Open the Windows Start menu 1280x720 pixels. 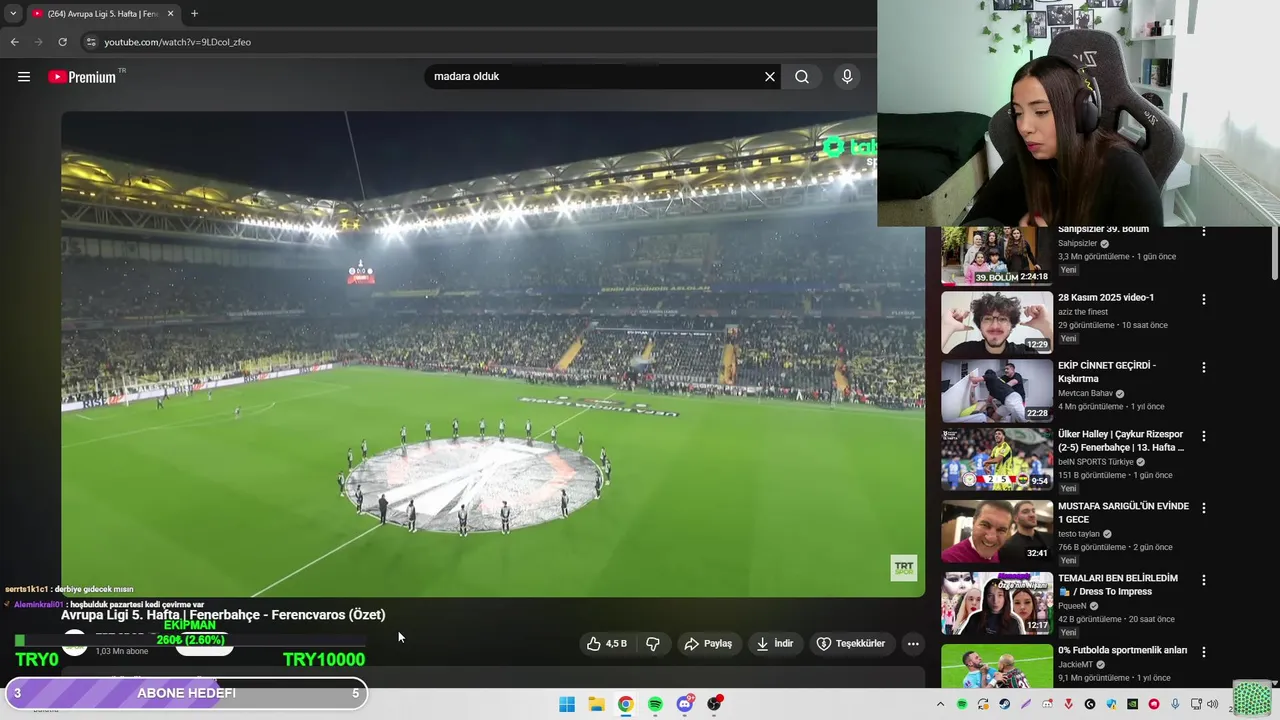coord(567,704)
